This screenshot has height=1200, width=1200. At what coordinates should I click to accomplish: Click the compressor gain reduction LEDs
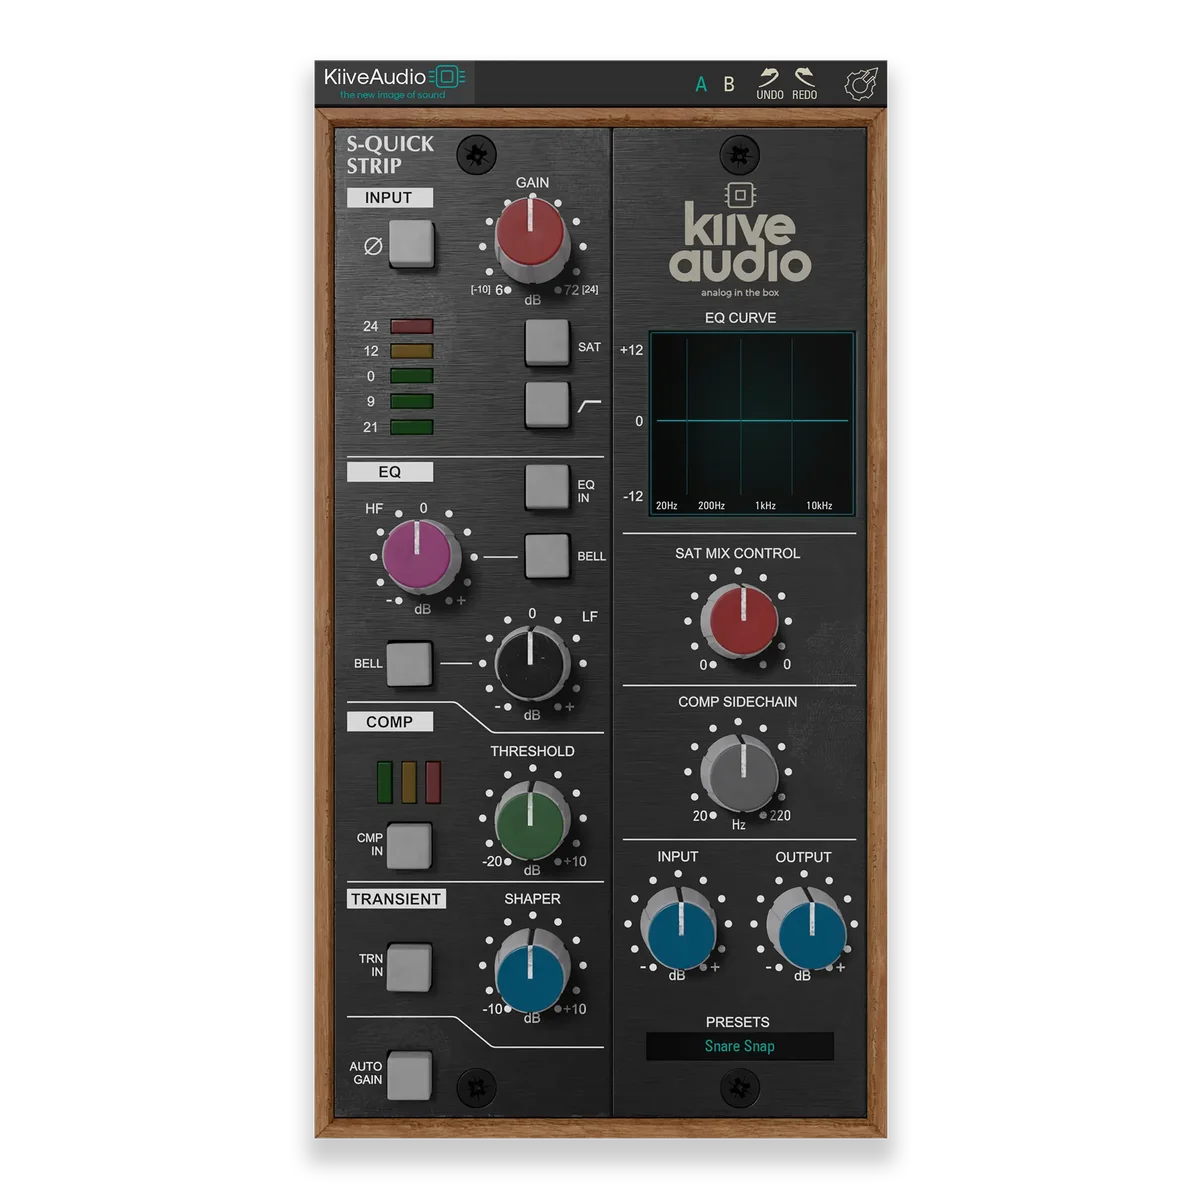(x=409, y=782)
